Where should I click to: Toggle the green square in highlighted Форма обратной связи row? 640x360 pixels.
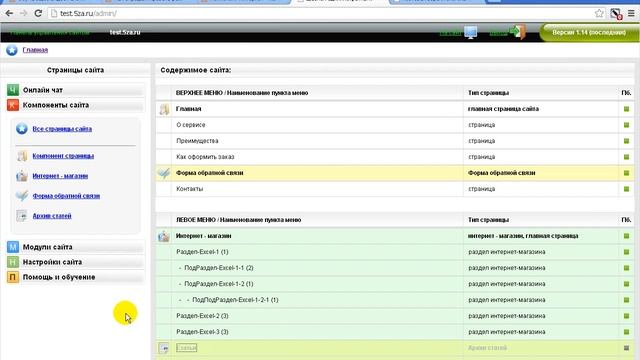point(627,173)
